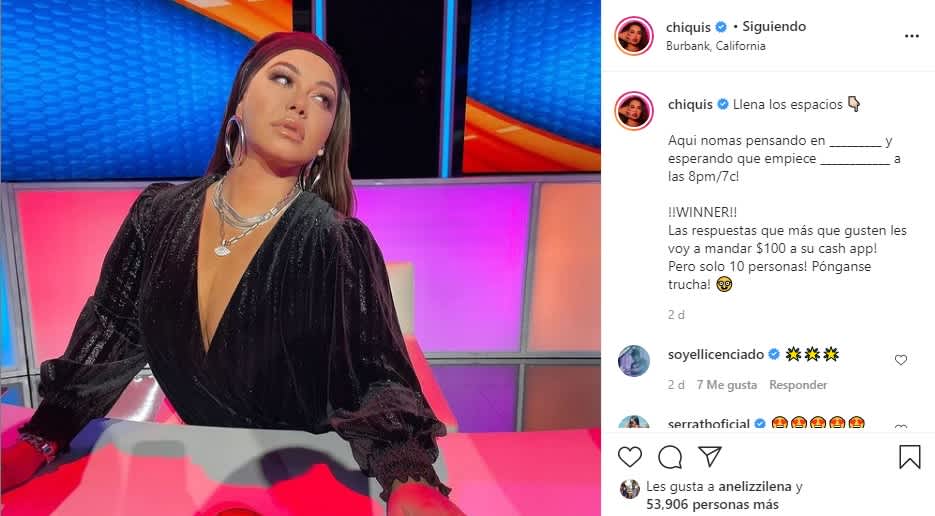Image resolution: width=935 pixels, height=516 pixels.
Task: Open the comment speech bubble icon
Action: coord(670,457)
